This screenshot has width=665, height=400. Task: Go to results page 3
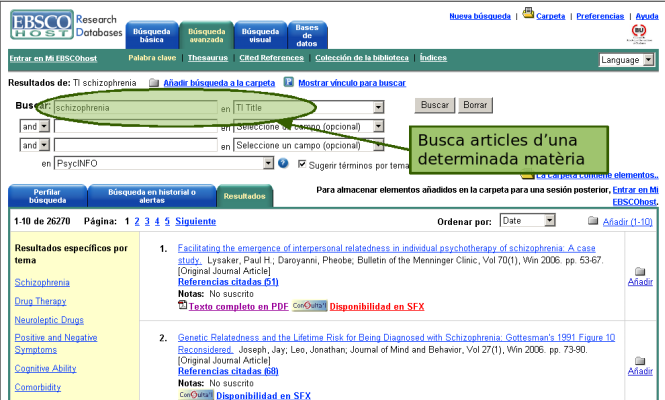click(x=147, y=221)
